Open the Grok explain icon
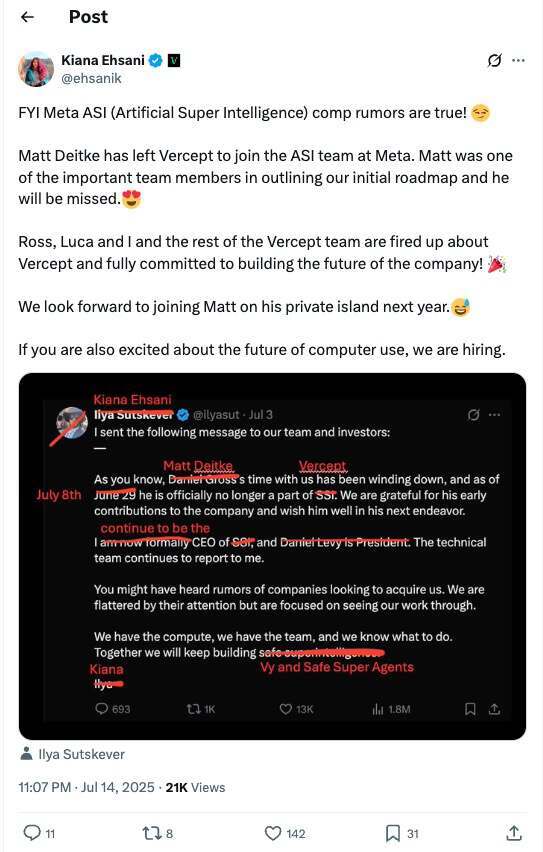Screen dimensions: 543x852 pyautogui.click(x=494, y=60)
